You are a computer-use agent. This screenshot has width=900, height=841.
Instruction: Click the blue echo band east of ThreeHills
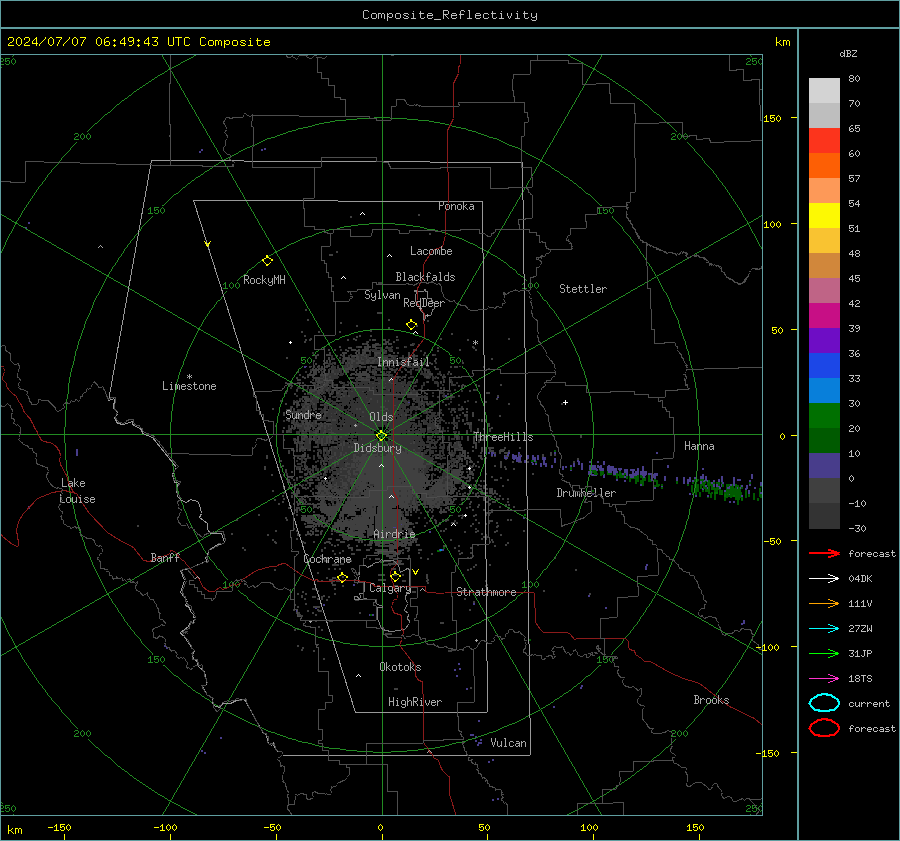(523, 458)
